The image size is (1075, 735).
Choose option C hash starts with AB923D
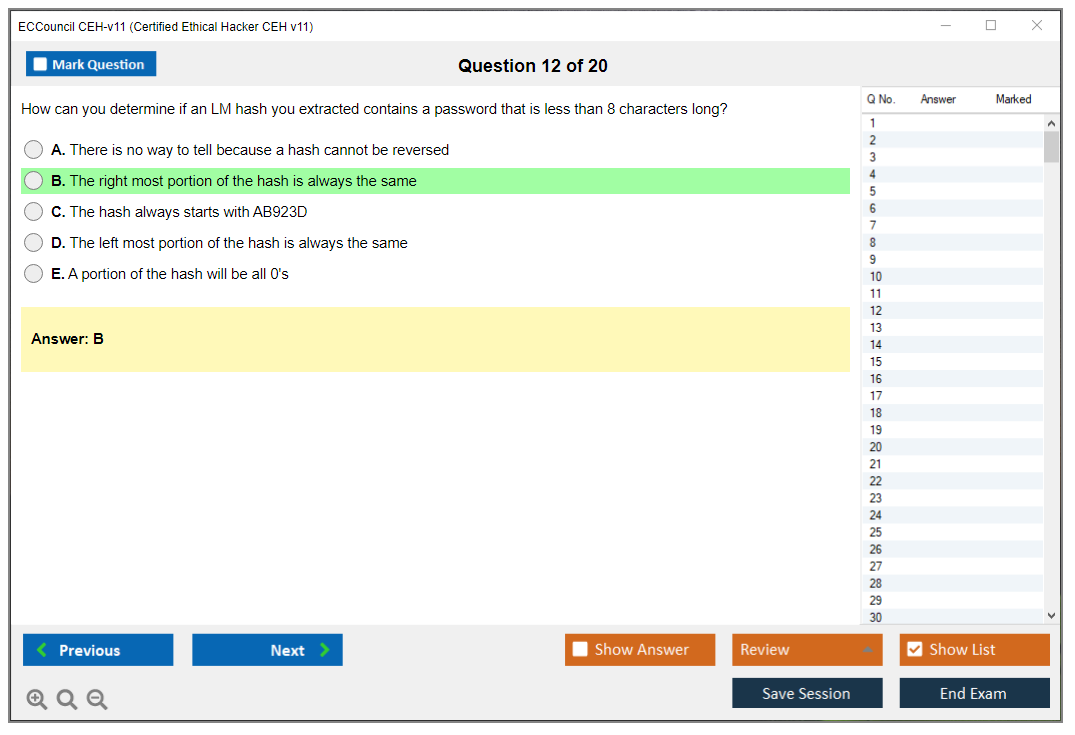[34, 212]
